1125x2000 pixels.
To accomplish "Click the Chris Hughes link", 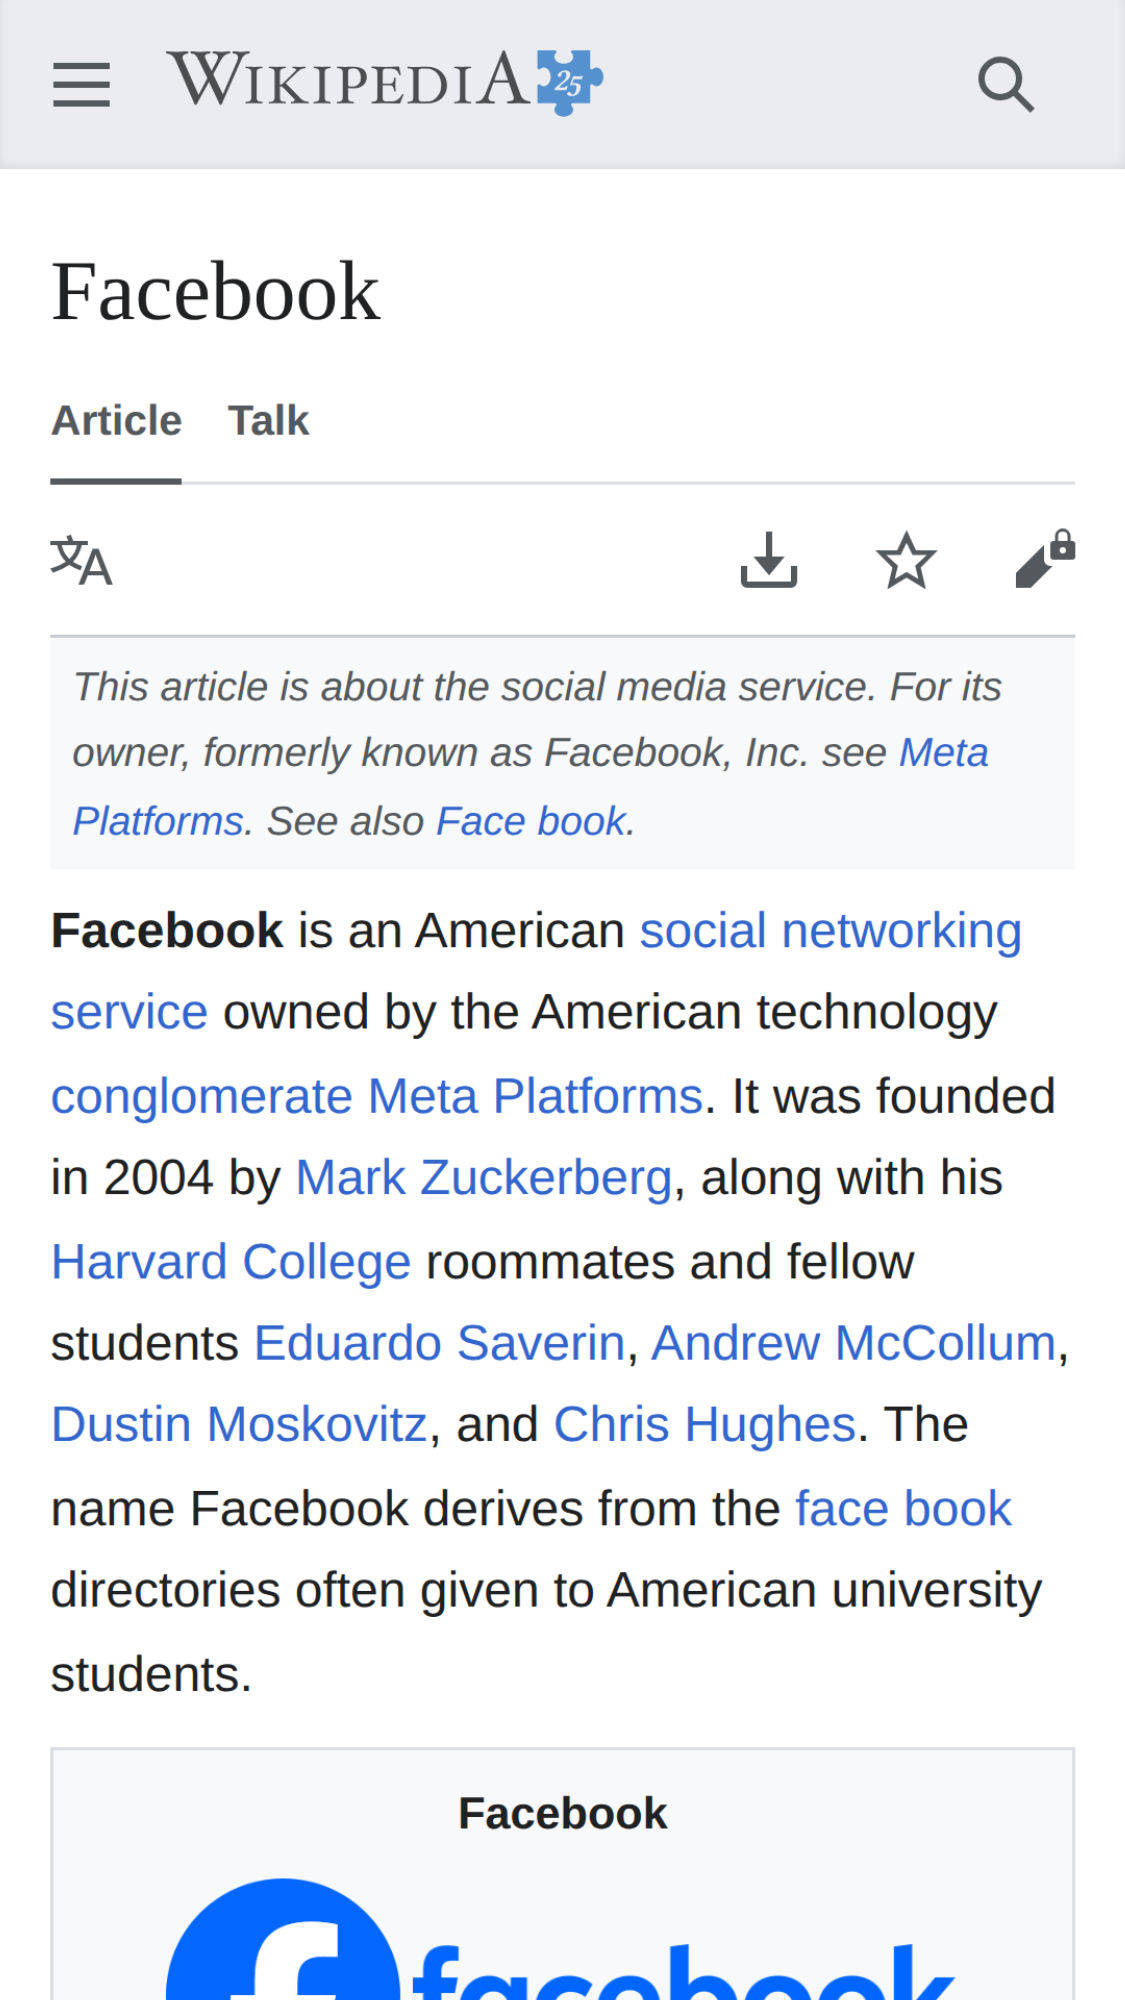I will (x=704, y=1425).
